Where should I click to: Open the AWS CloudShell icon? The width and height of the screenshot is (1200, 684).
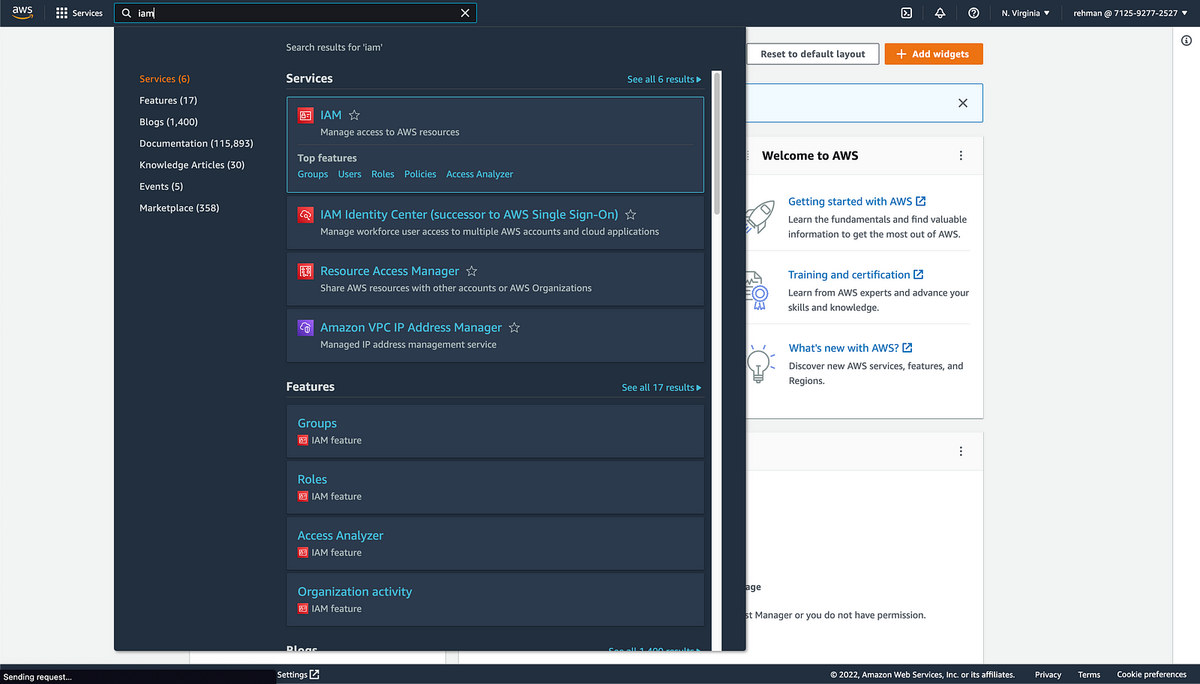[x=906, y=13]
